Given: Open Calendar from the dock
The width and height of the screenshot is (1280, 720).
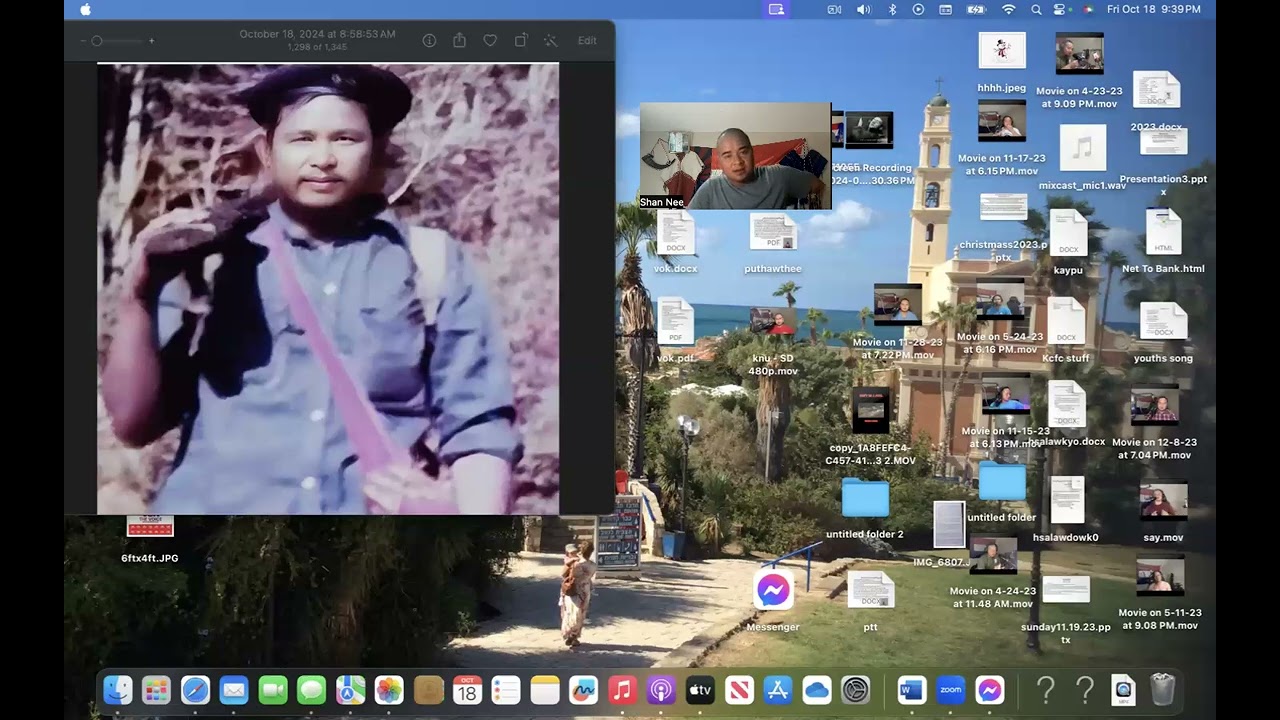Looking at the screenshot, I should pyautogui.click(x=467, y=690).
